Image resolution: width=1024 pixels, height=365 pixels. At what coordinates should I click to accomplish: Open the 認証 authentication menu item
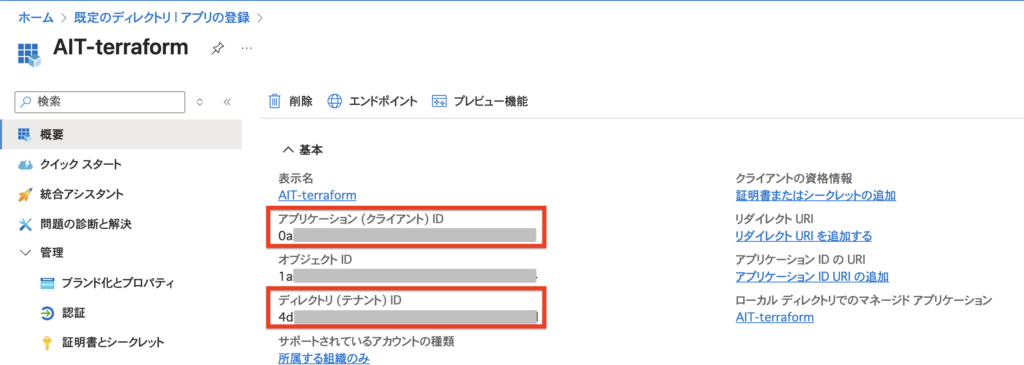click(x=72, y=313)
